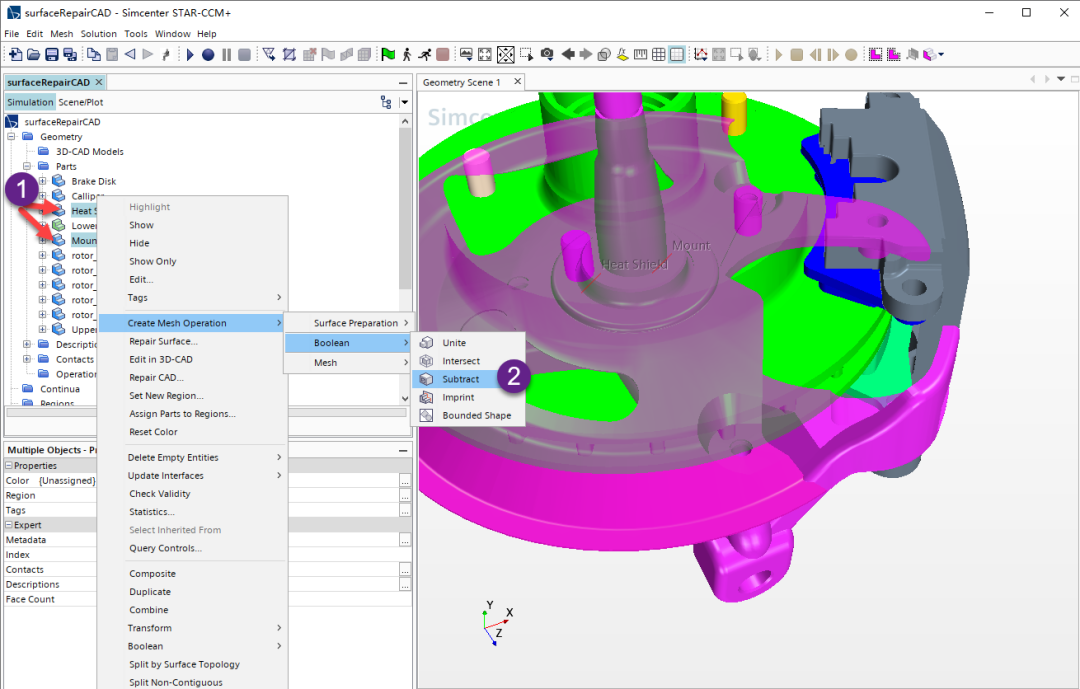Collapse the Properties section
Image resolution: width=1080 pixels, height=689 pixels.
9,466
